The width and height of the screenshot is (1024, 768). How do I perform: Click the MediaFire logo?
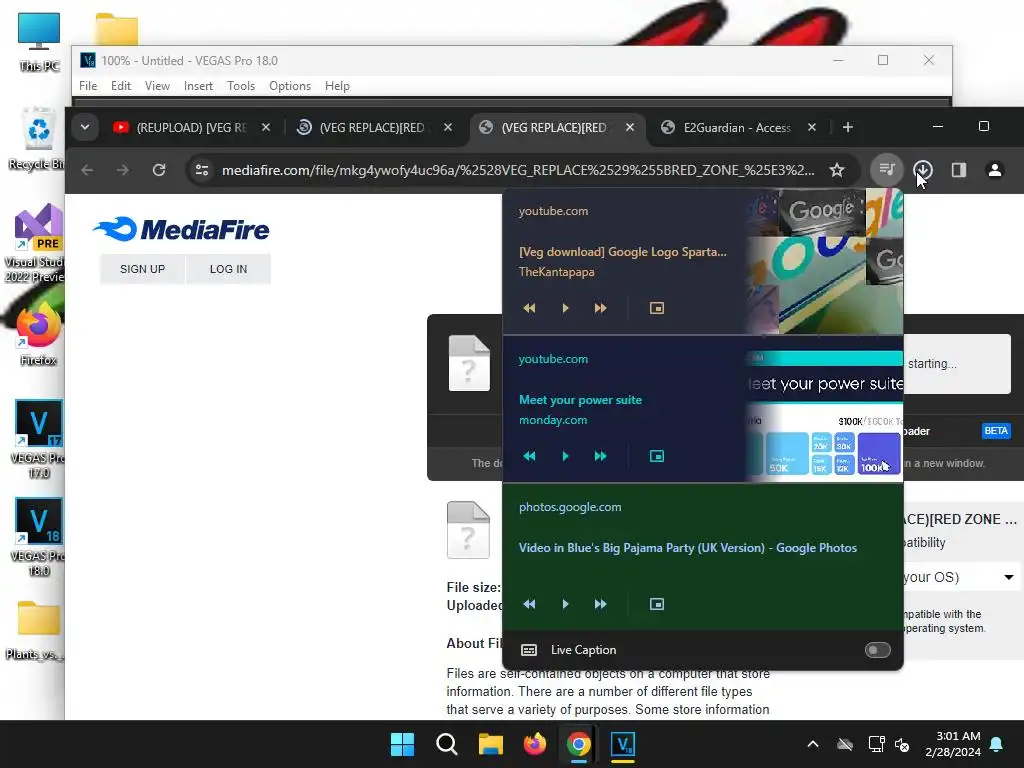(181, 229)
